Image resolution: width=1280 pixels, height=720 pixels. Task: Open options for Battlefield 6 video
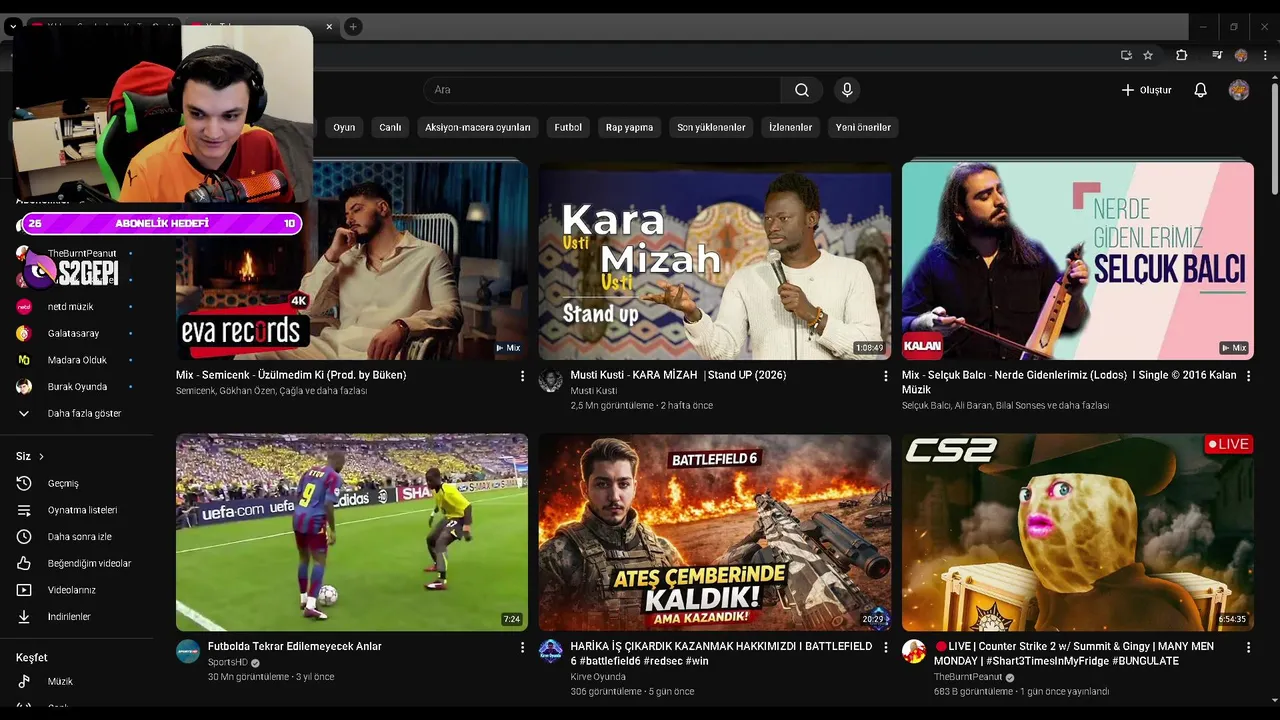(885, 648)
